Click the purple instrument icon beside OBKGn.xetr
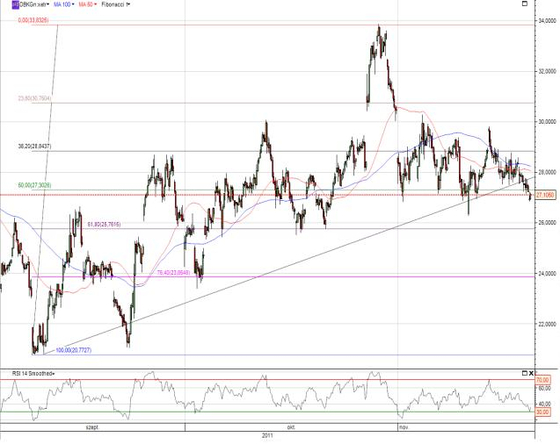Image resolution: width=560 pixels, height=444 pixels. coord(15,5)
